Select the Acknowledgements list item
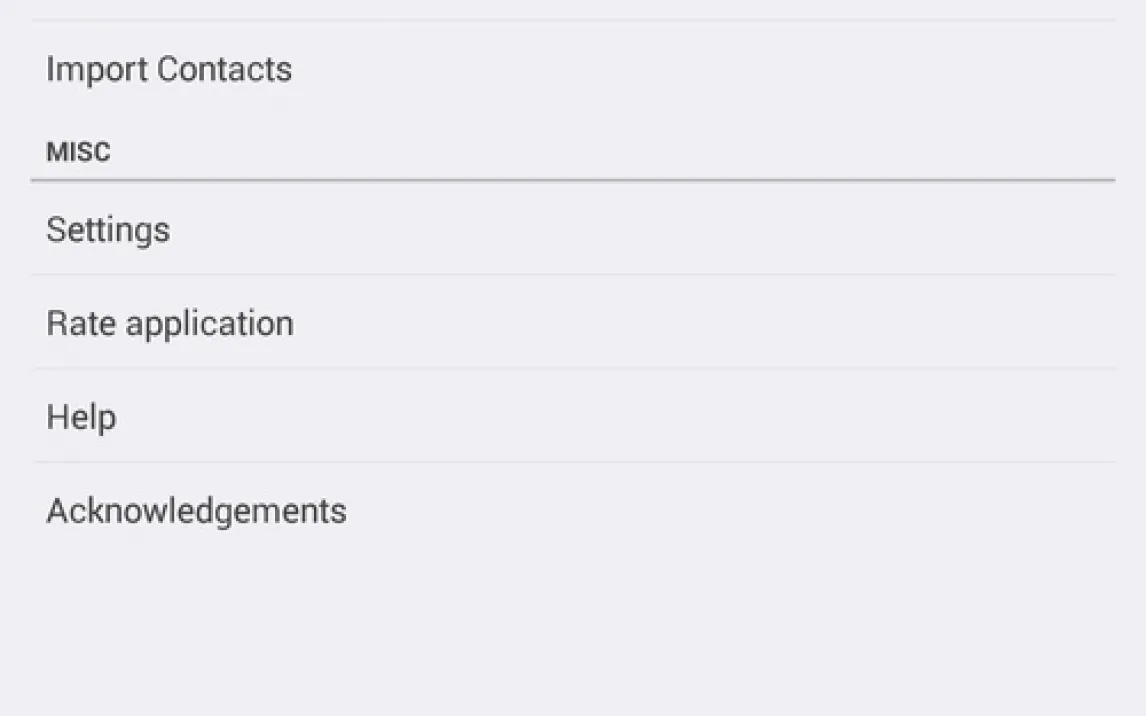 [x=572, y=511]
